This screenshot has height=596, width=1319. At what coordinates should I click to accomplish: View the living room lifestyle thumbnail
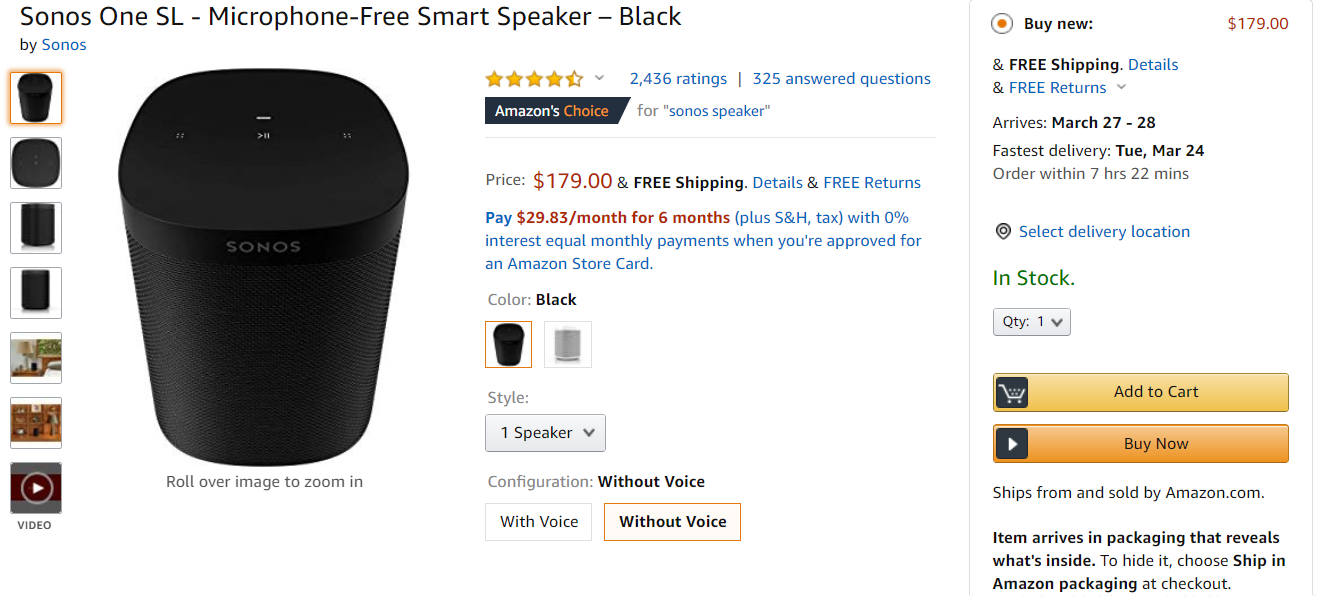[x=36, y=358]
